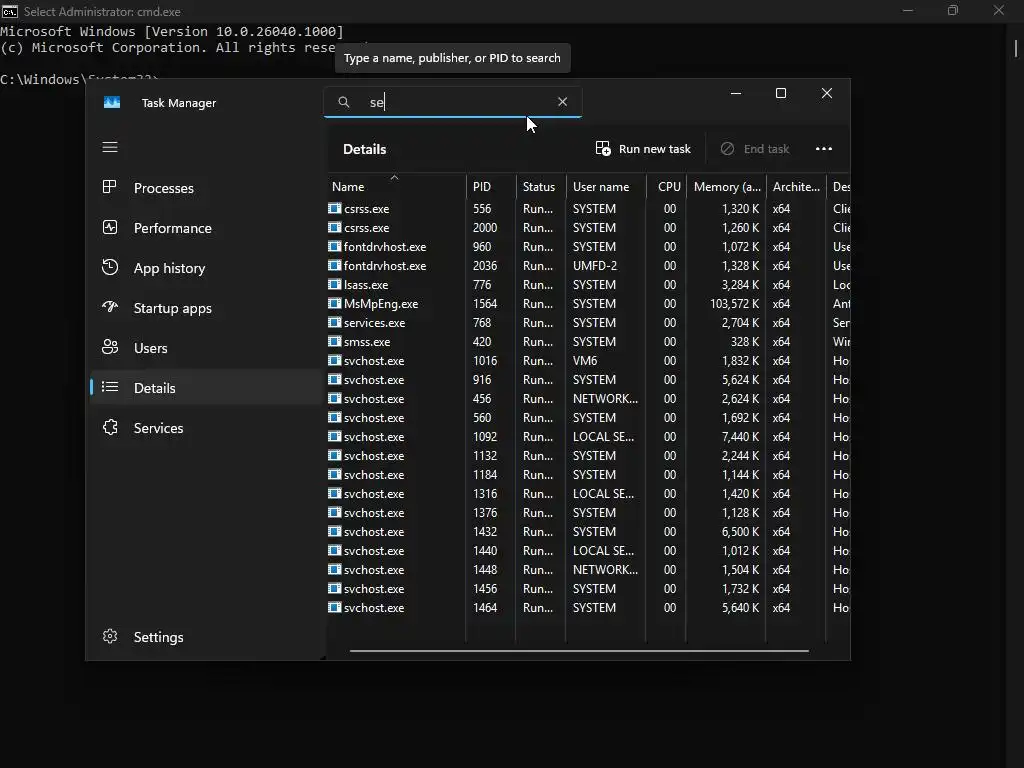Sort by the Status column header
1024x768 pixels.
click(x=540, y=187)
